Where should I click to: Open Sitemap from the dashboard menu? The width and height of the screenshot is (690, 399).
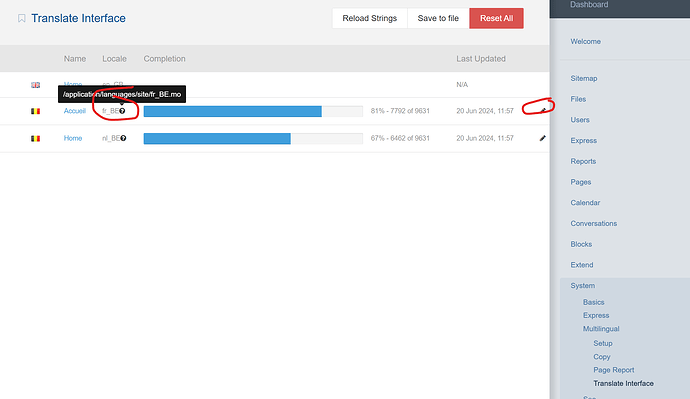(584, 78)
